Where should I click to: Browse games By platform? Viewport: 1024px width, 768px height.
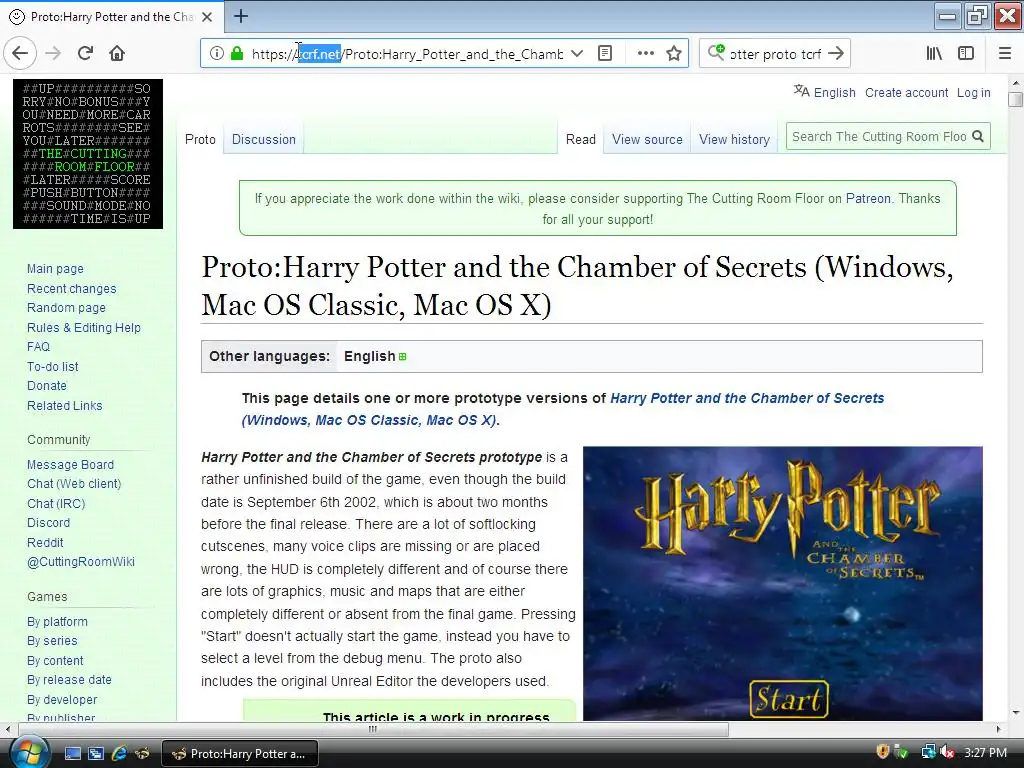click(x=57, y=622)
